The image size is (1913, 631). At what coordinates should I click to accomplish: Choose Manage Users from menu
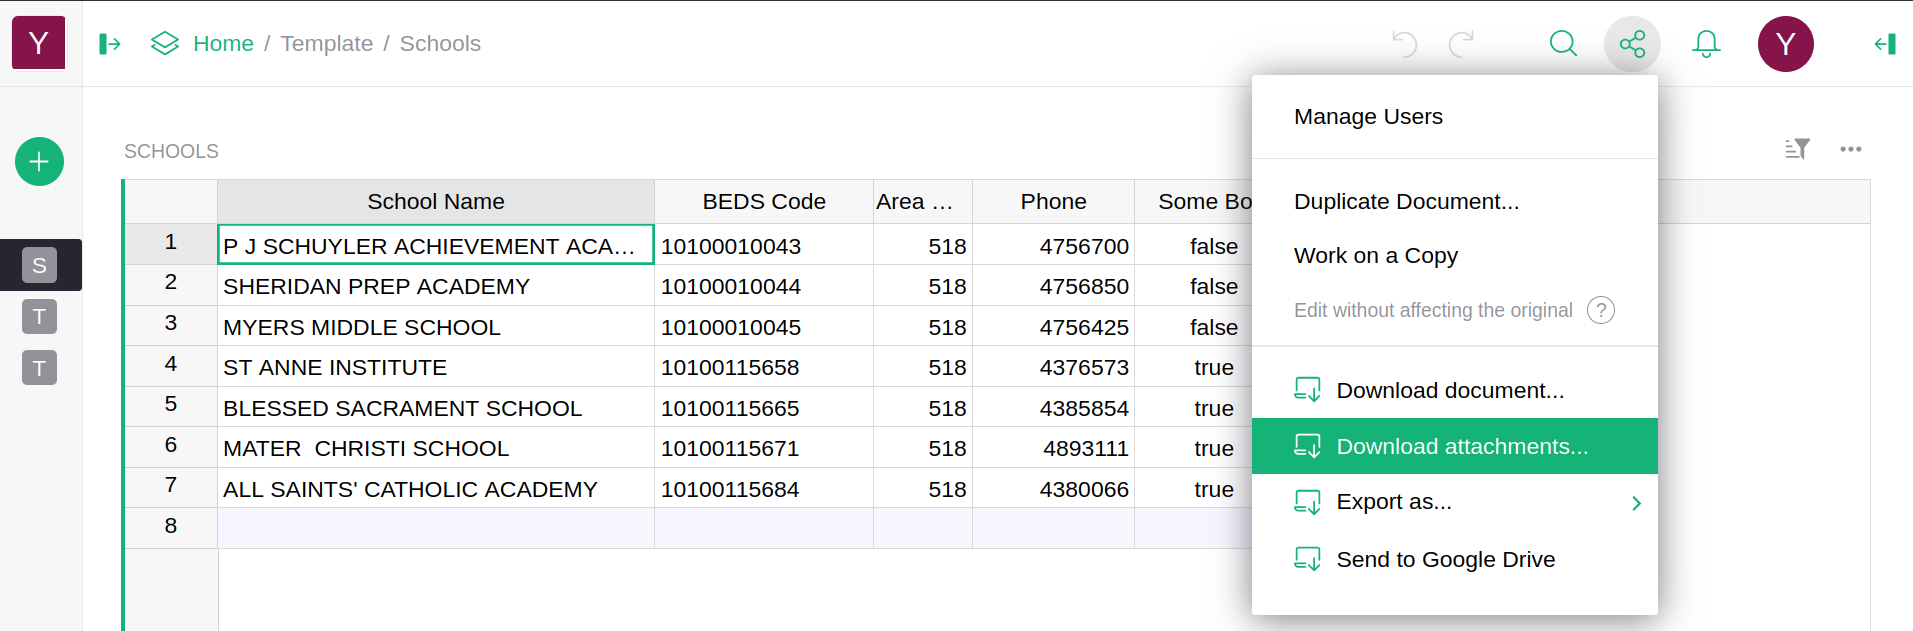[x=1368, y=117]
